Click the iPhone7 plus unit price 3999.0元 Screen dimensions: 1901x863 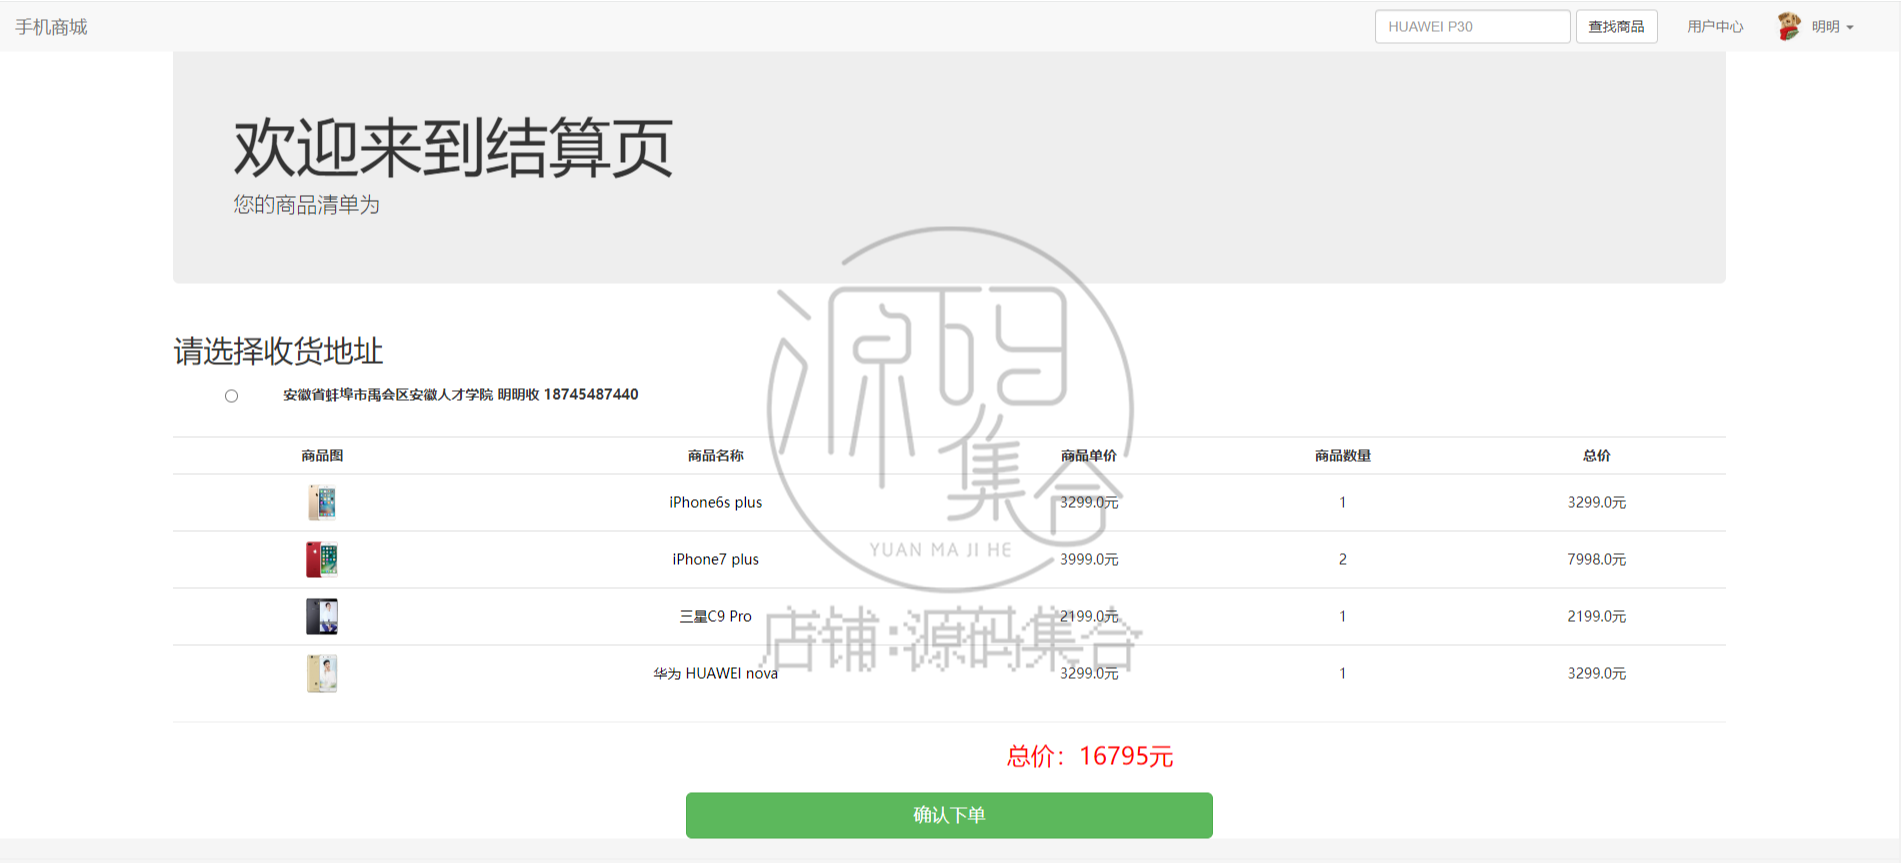pyautogui.click(x=1089, y=559)
